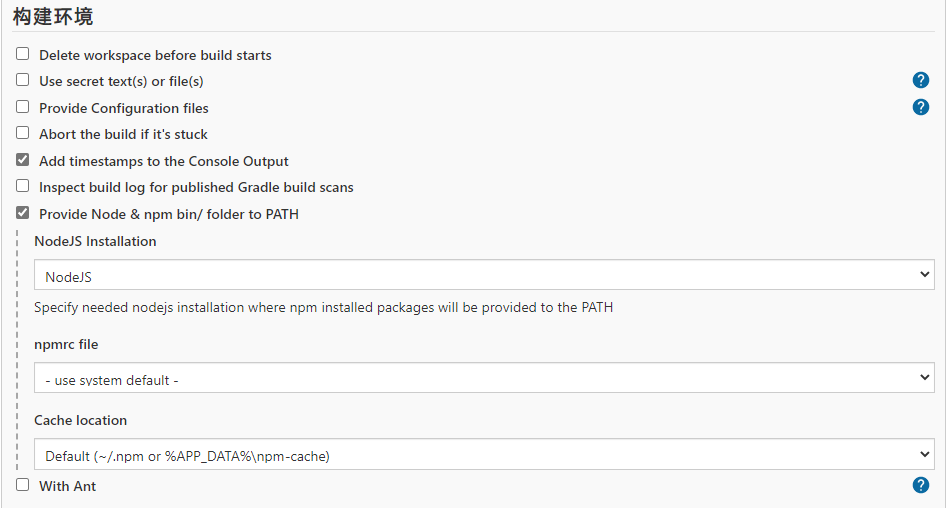Enable Abort the build if it's stuck
The height and width of the screenshot is (508, 946).
[23, 133]
